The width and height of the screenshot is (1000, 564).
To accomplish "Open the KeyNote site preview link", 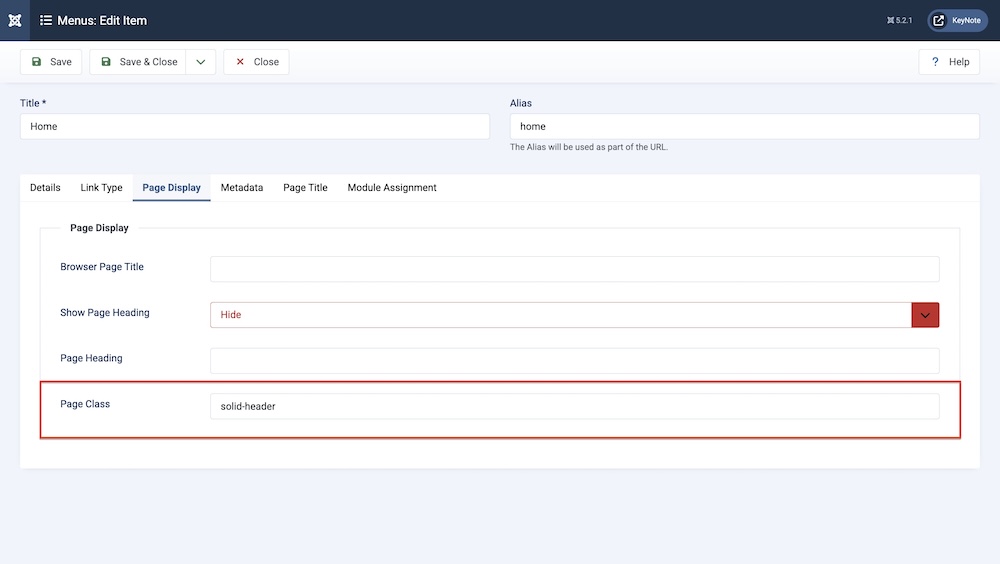I will click(x=957, y=20).
